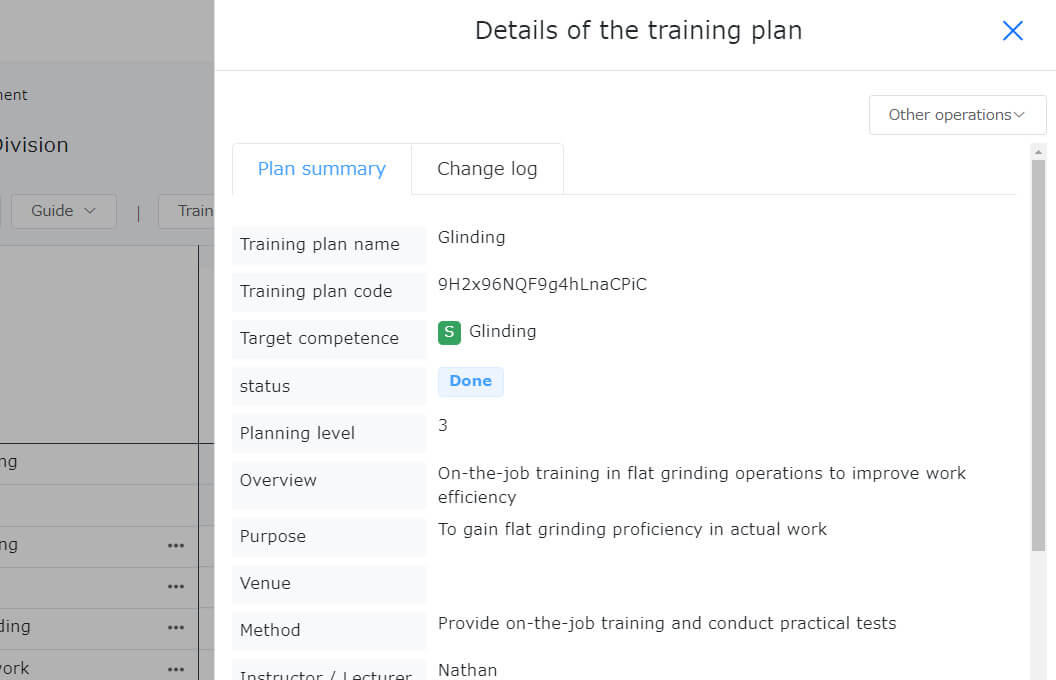Expand the Guide dropdown

coord(63,211)
